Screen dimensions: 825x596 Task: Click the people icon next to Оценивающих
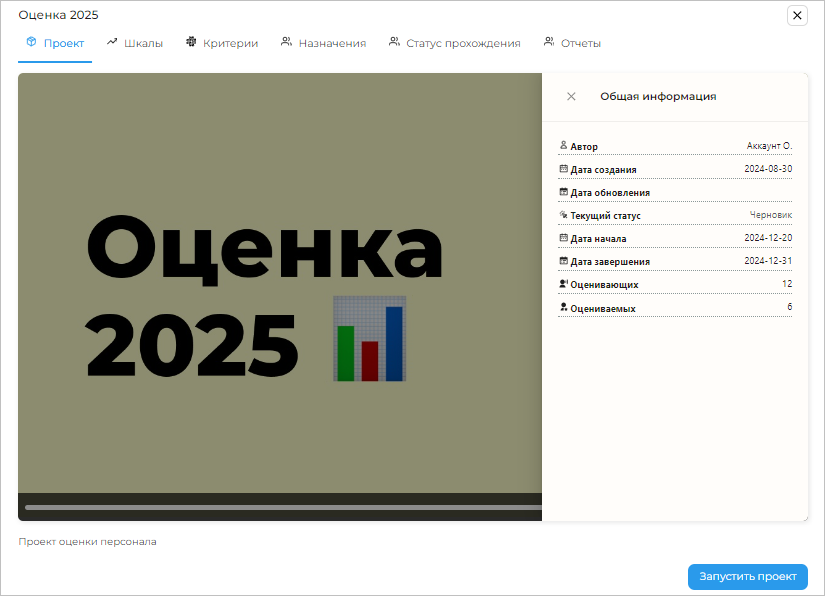[563, 284]
